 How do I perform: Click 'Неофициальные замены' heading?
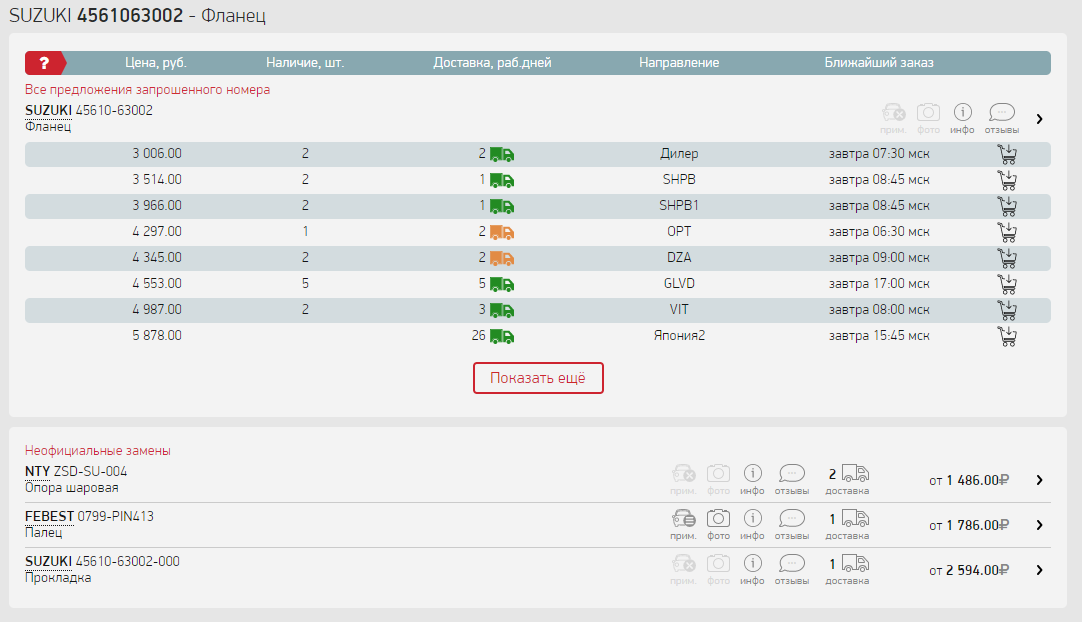pos(98,451)
